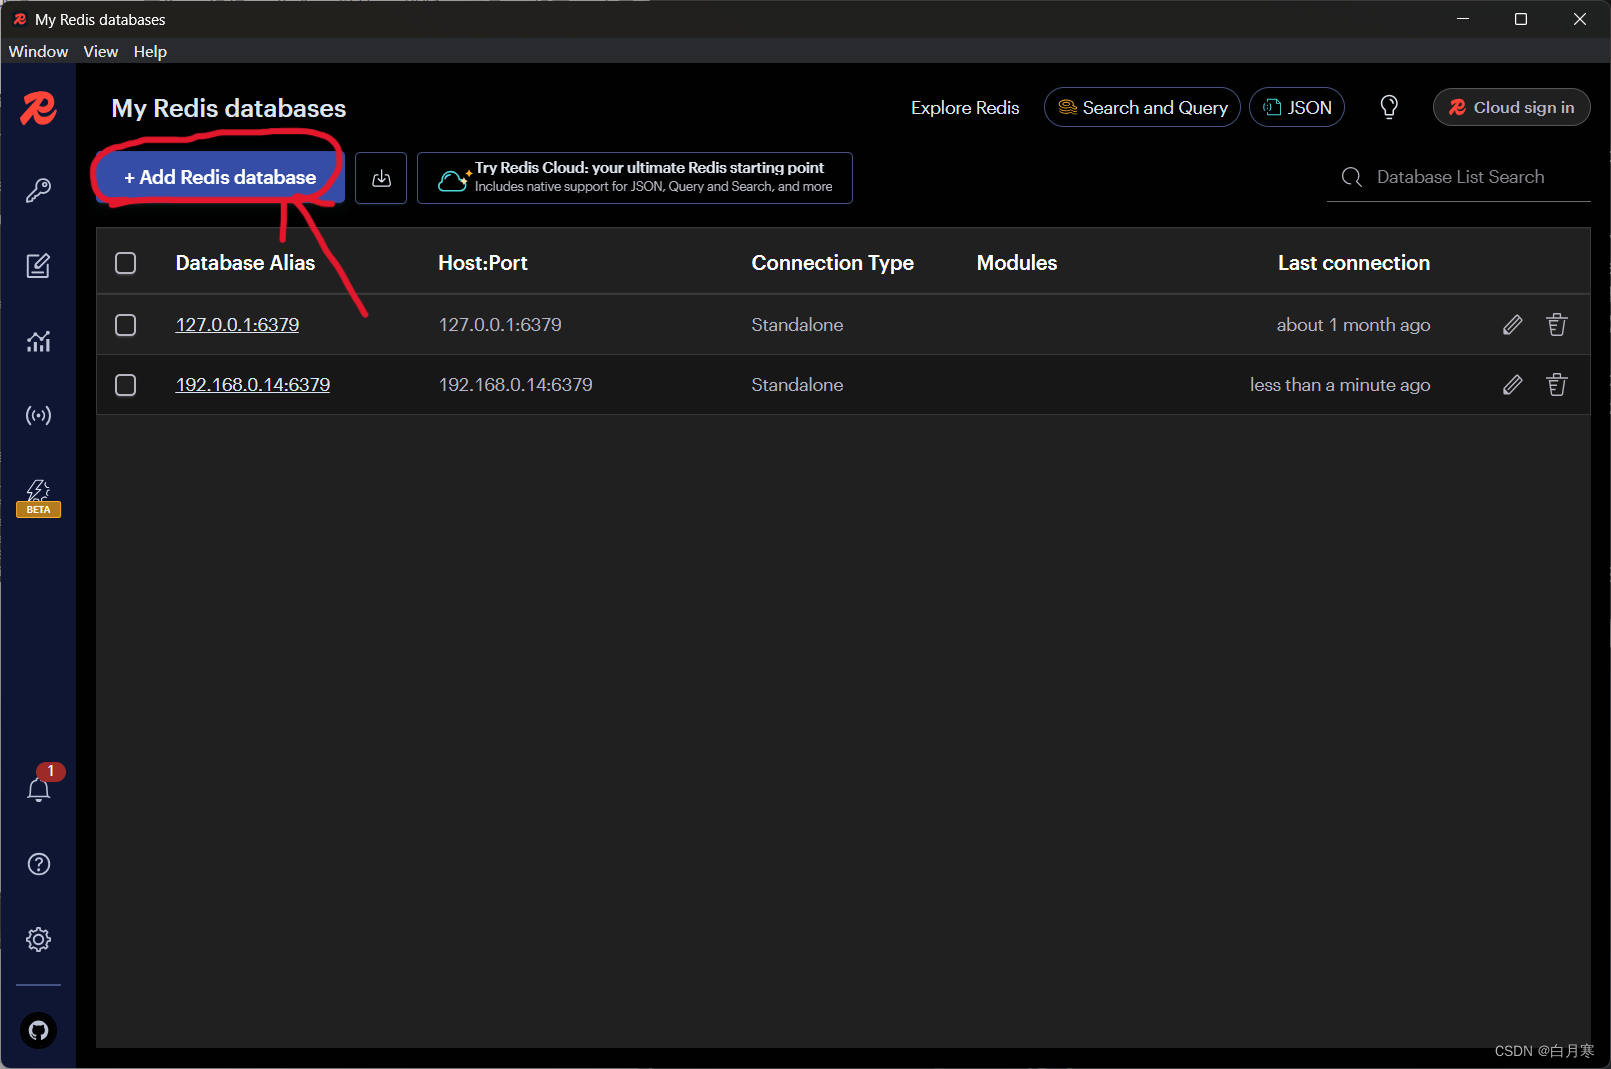Open the GitHub icon in the sidebar
1611x1069 pixels.
(39, 1030)
